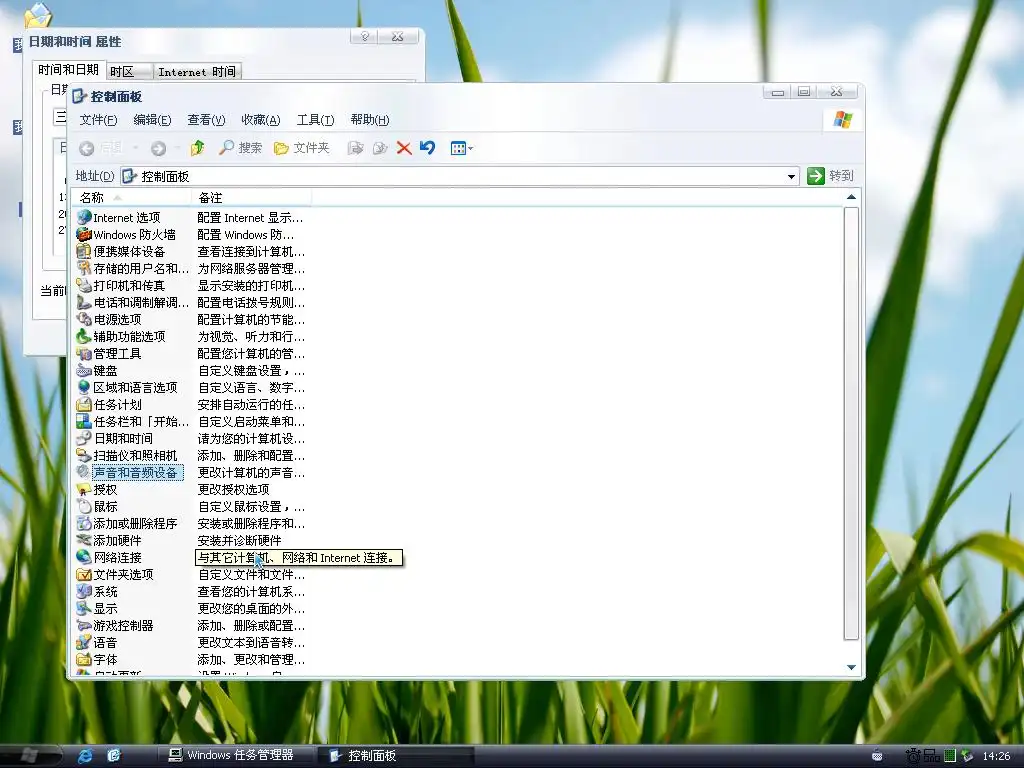
Task: Click the scrollbar up arrow
Action: click(851, 197)
